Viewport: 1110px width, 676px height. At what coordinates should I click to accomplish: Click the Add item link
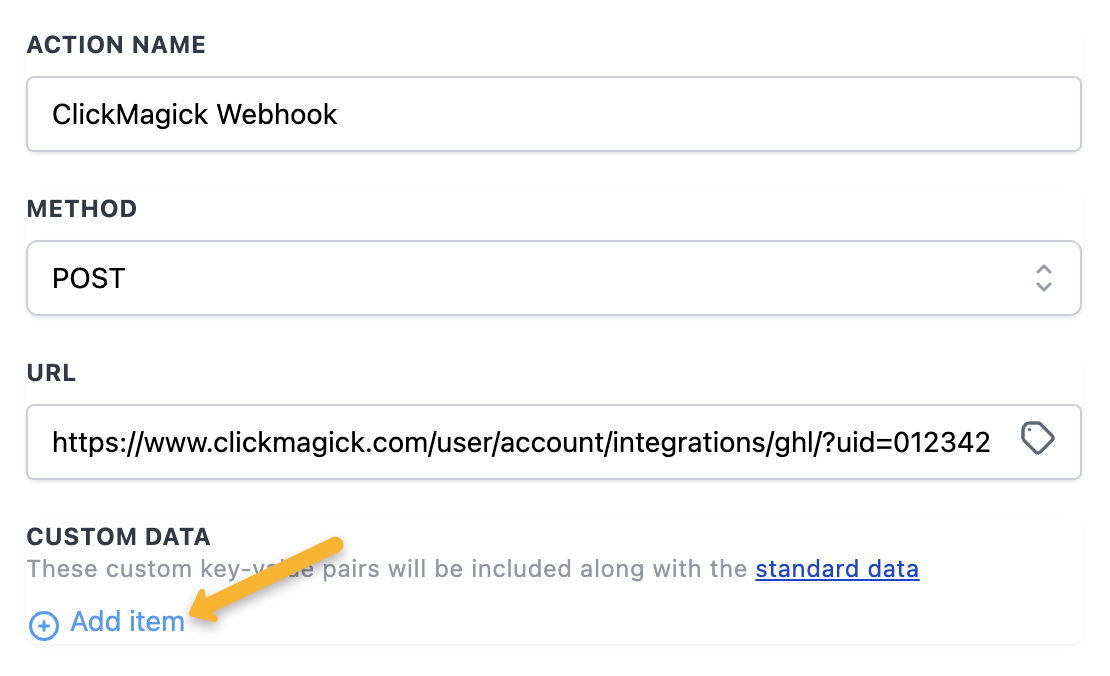point(127,622)
